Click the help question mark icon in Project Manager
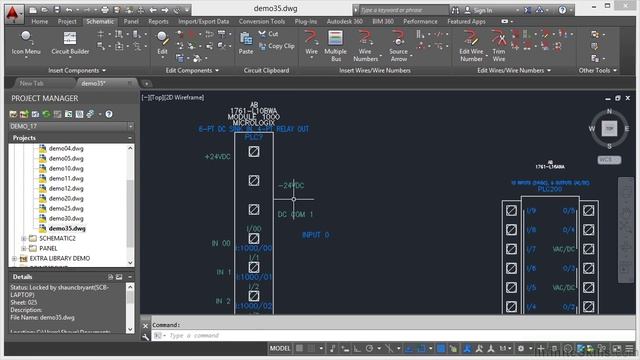This screenshot has height=360, width=640. tap(109, 114)
